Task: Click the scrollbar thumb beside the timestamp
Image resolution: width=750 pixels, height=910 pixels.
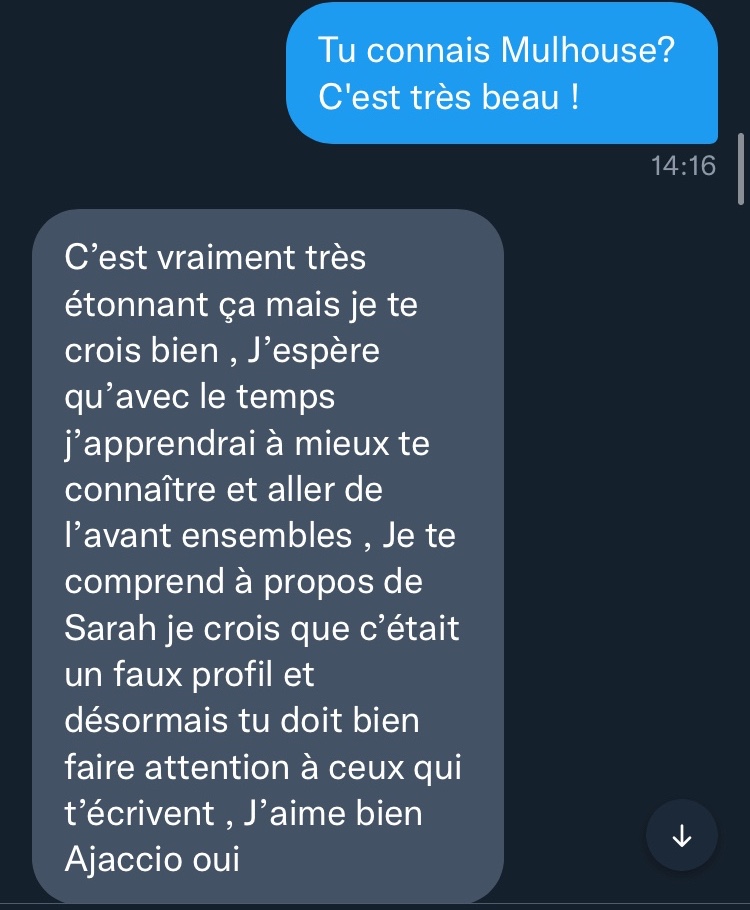Action: coord(741,168)
